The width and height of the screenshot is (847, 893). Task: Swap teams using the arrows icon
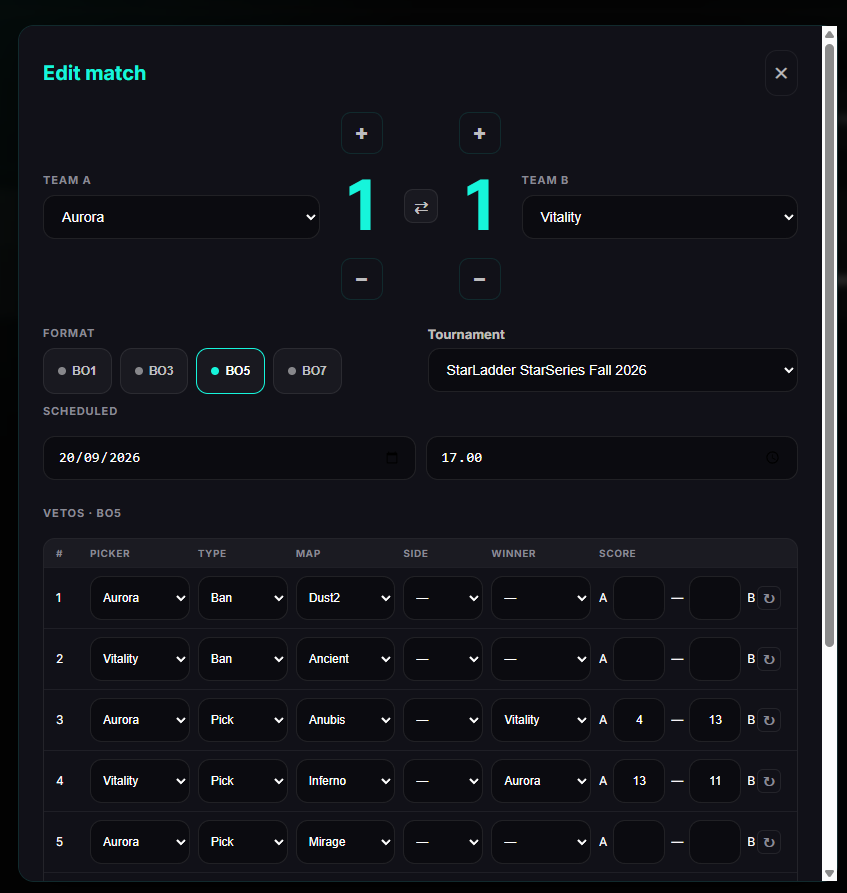click(421, 207)
